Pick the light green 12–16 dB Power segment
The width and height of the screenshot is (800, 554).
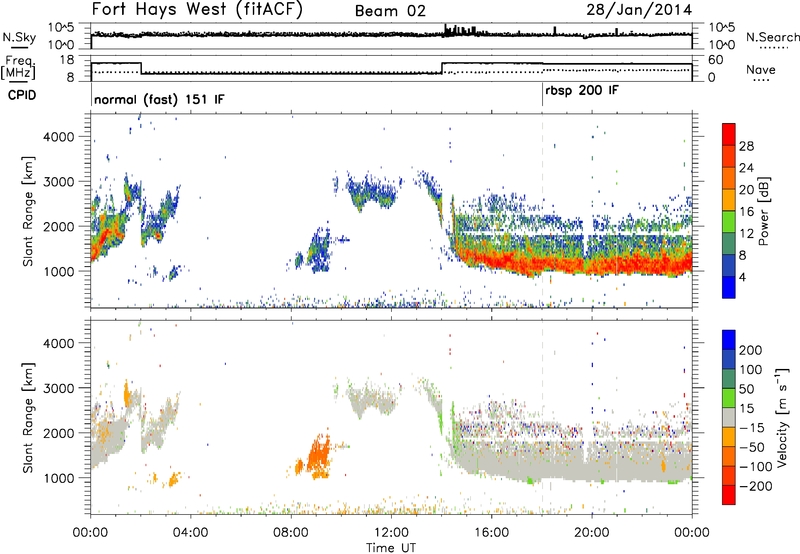729,222
